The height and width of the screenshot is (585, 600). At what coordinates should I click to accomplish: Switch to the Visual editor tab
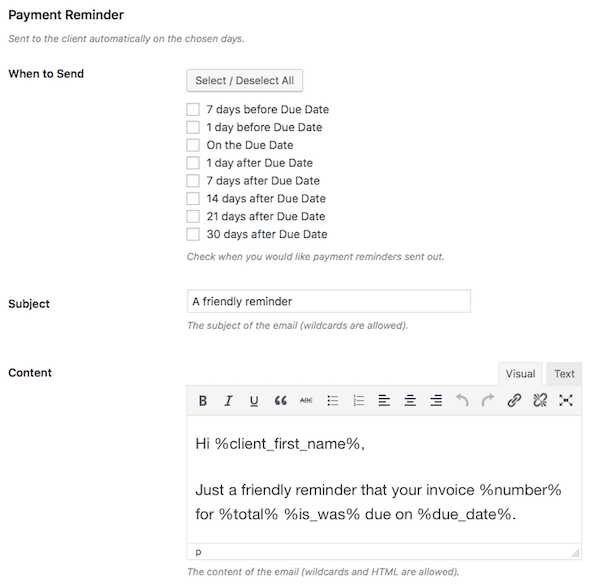520,374
